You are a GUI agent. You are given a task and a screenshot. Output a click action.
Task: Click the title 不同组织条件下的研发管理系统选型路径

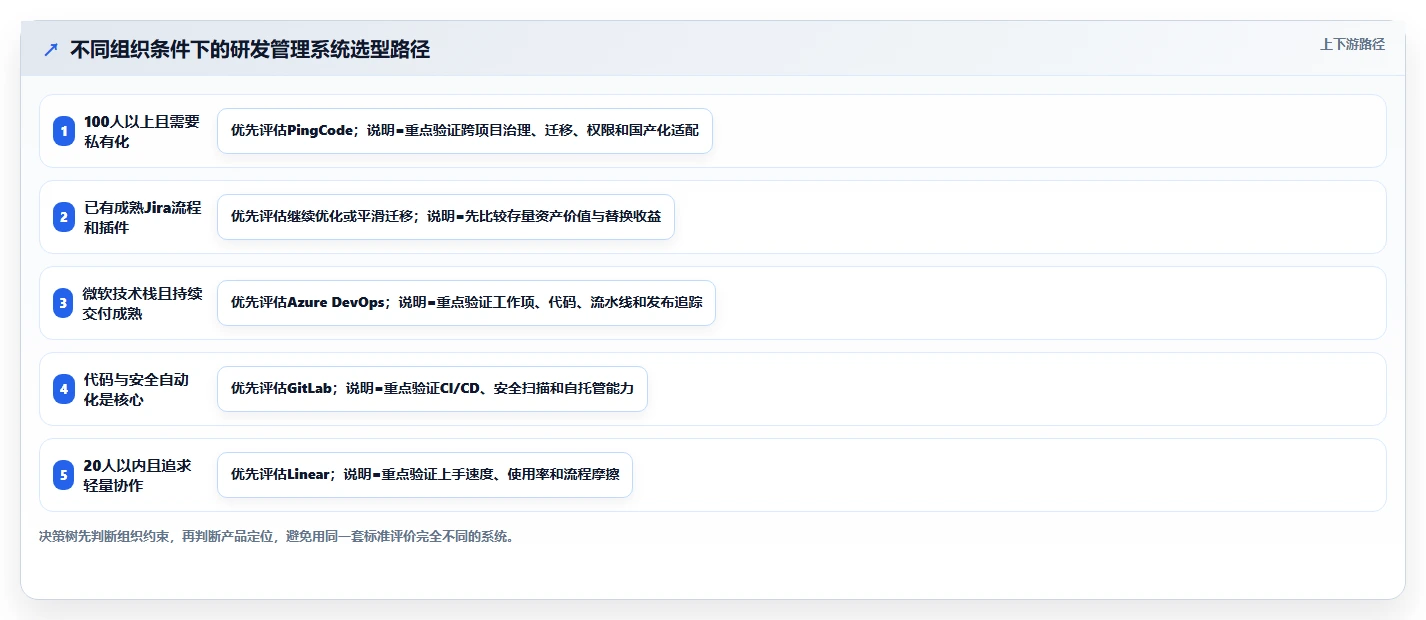[x=250, y=49]
